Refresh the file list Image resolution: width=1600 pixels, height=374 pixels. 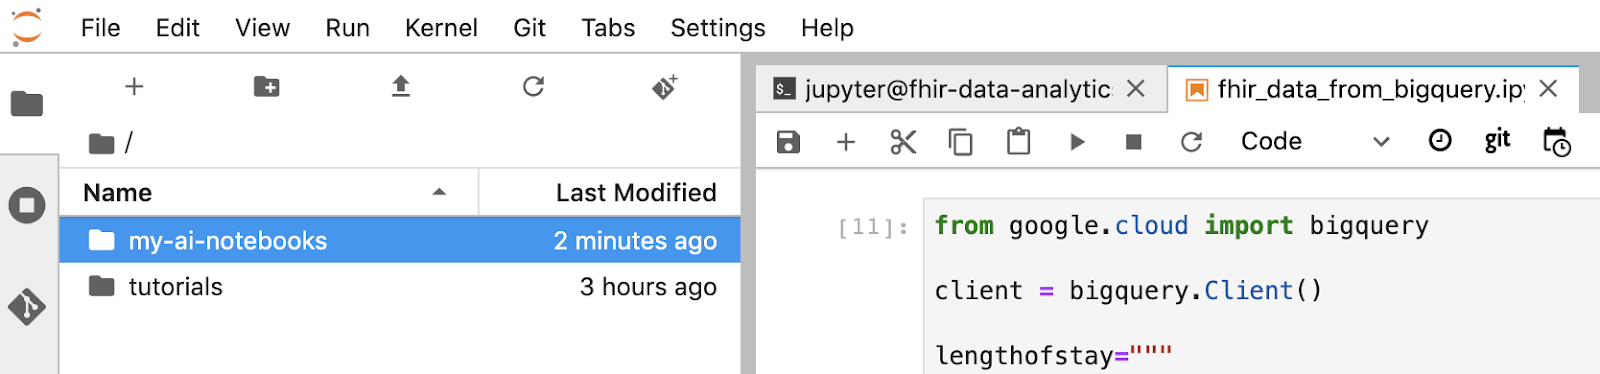534,87
